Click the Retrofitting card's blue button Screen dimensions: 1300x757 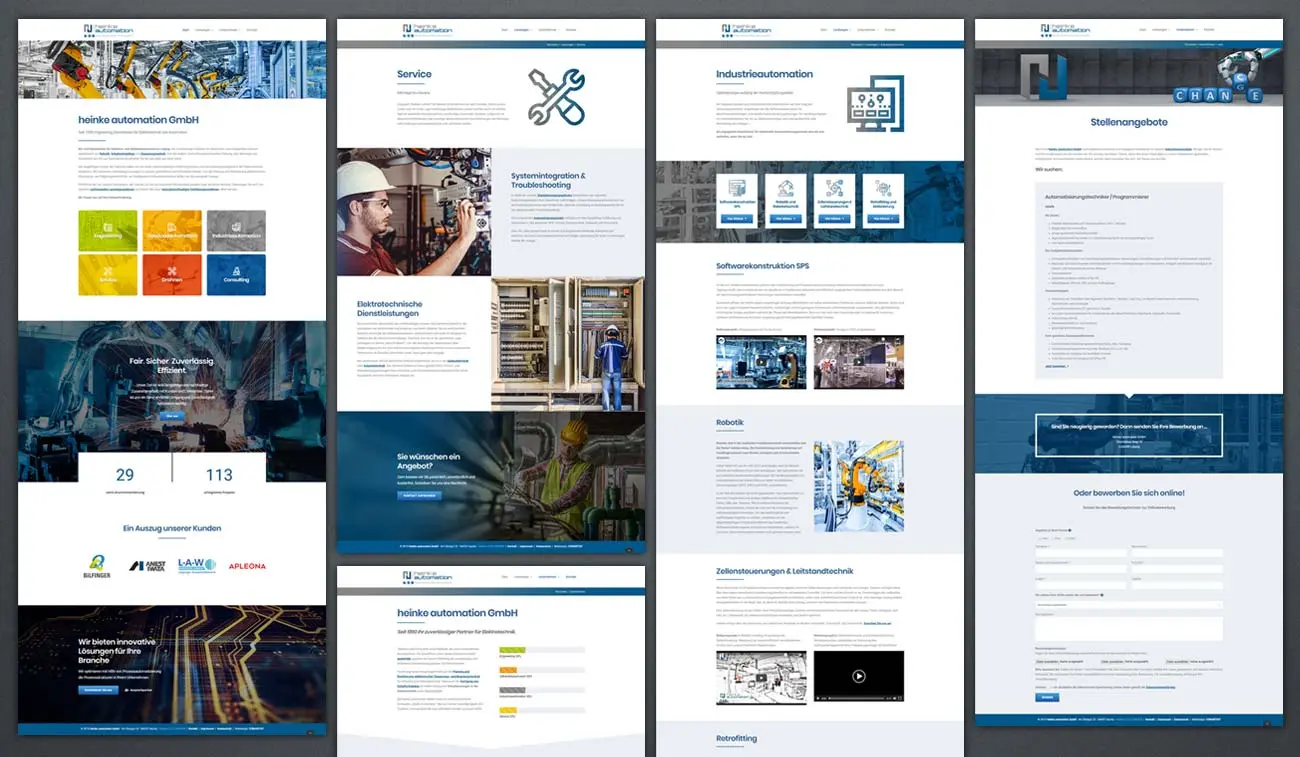(x=883, y=218)
